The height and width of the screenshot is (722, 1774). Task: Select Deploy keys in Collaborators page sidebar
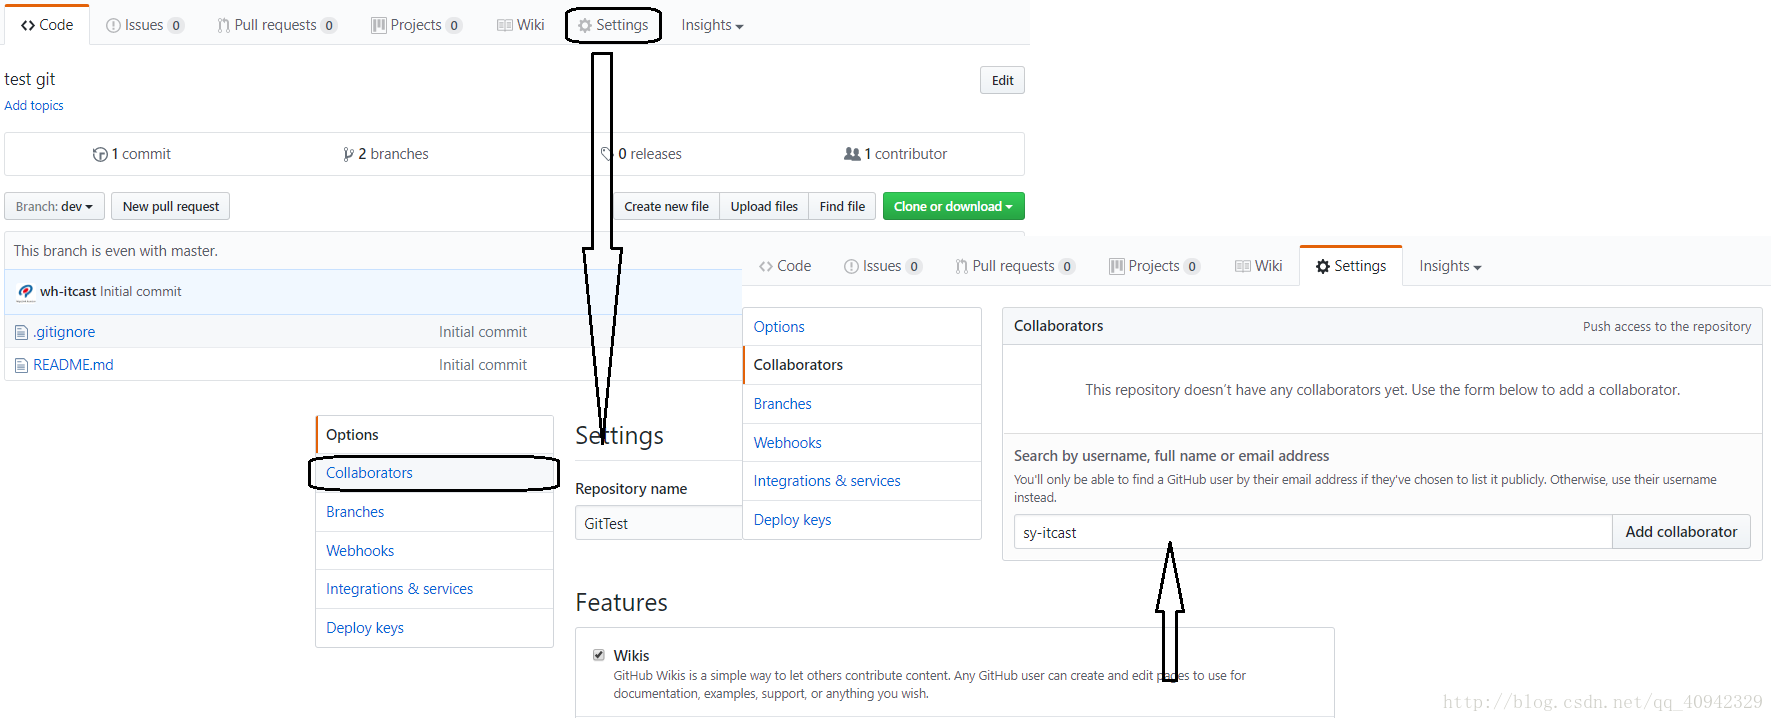click(862, 520)
